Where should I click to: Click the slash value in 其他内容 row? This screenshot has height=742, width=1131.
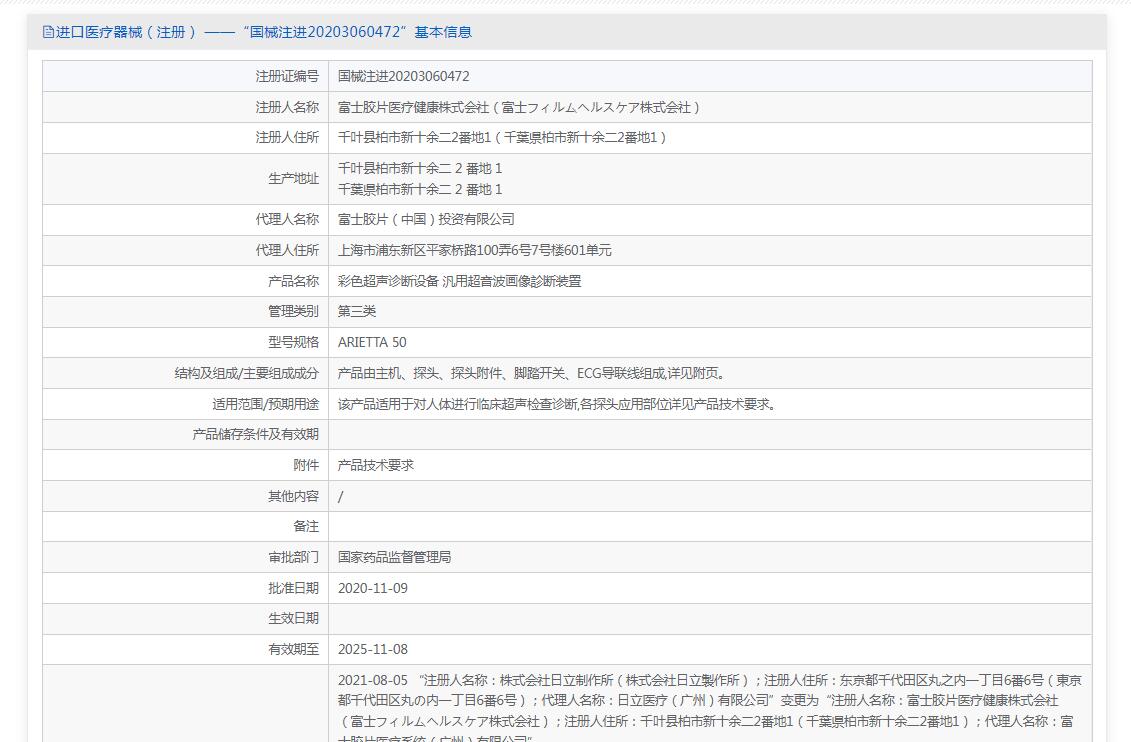click(340, 497)
